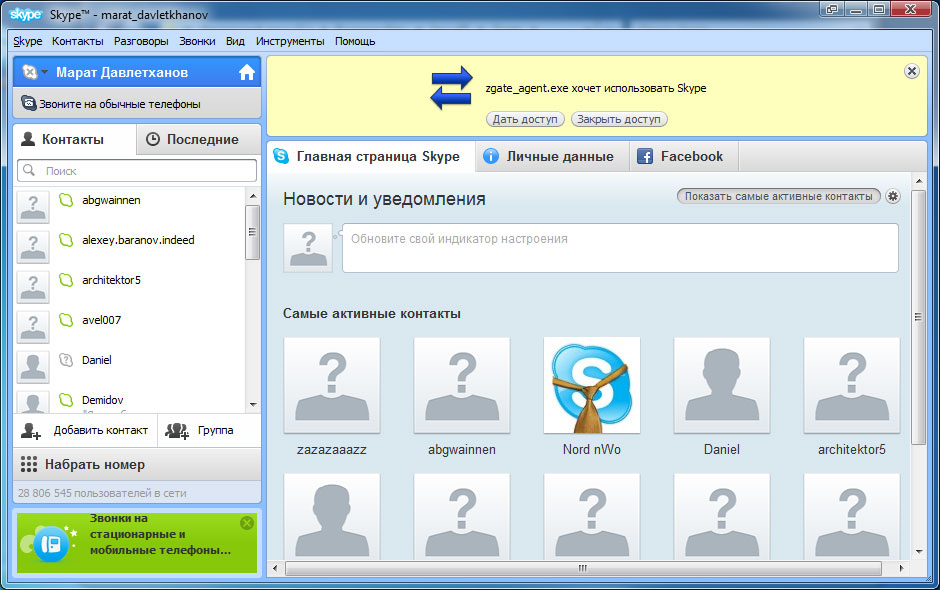Click main panel scroll down arrow
The image size is (940, 590).
point(919,552)
